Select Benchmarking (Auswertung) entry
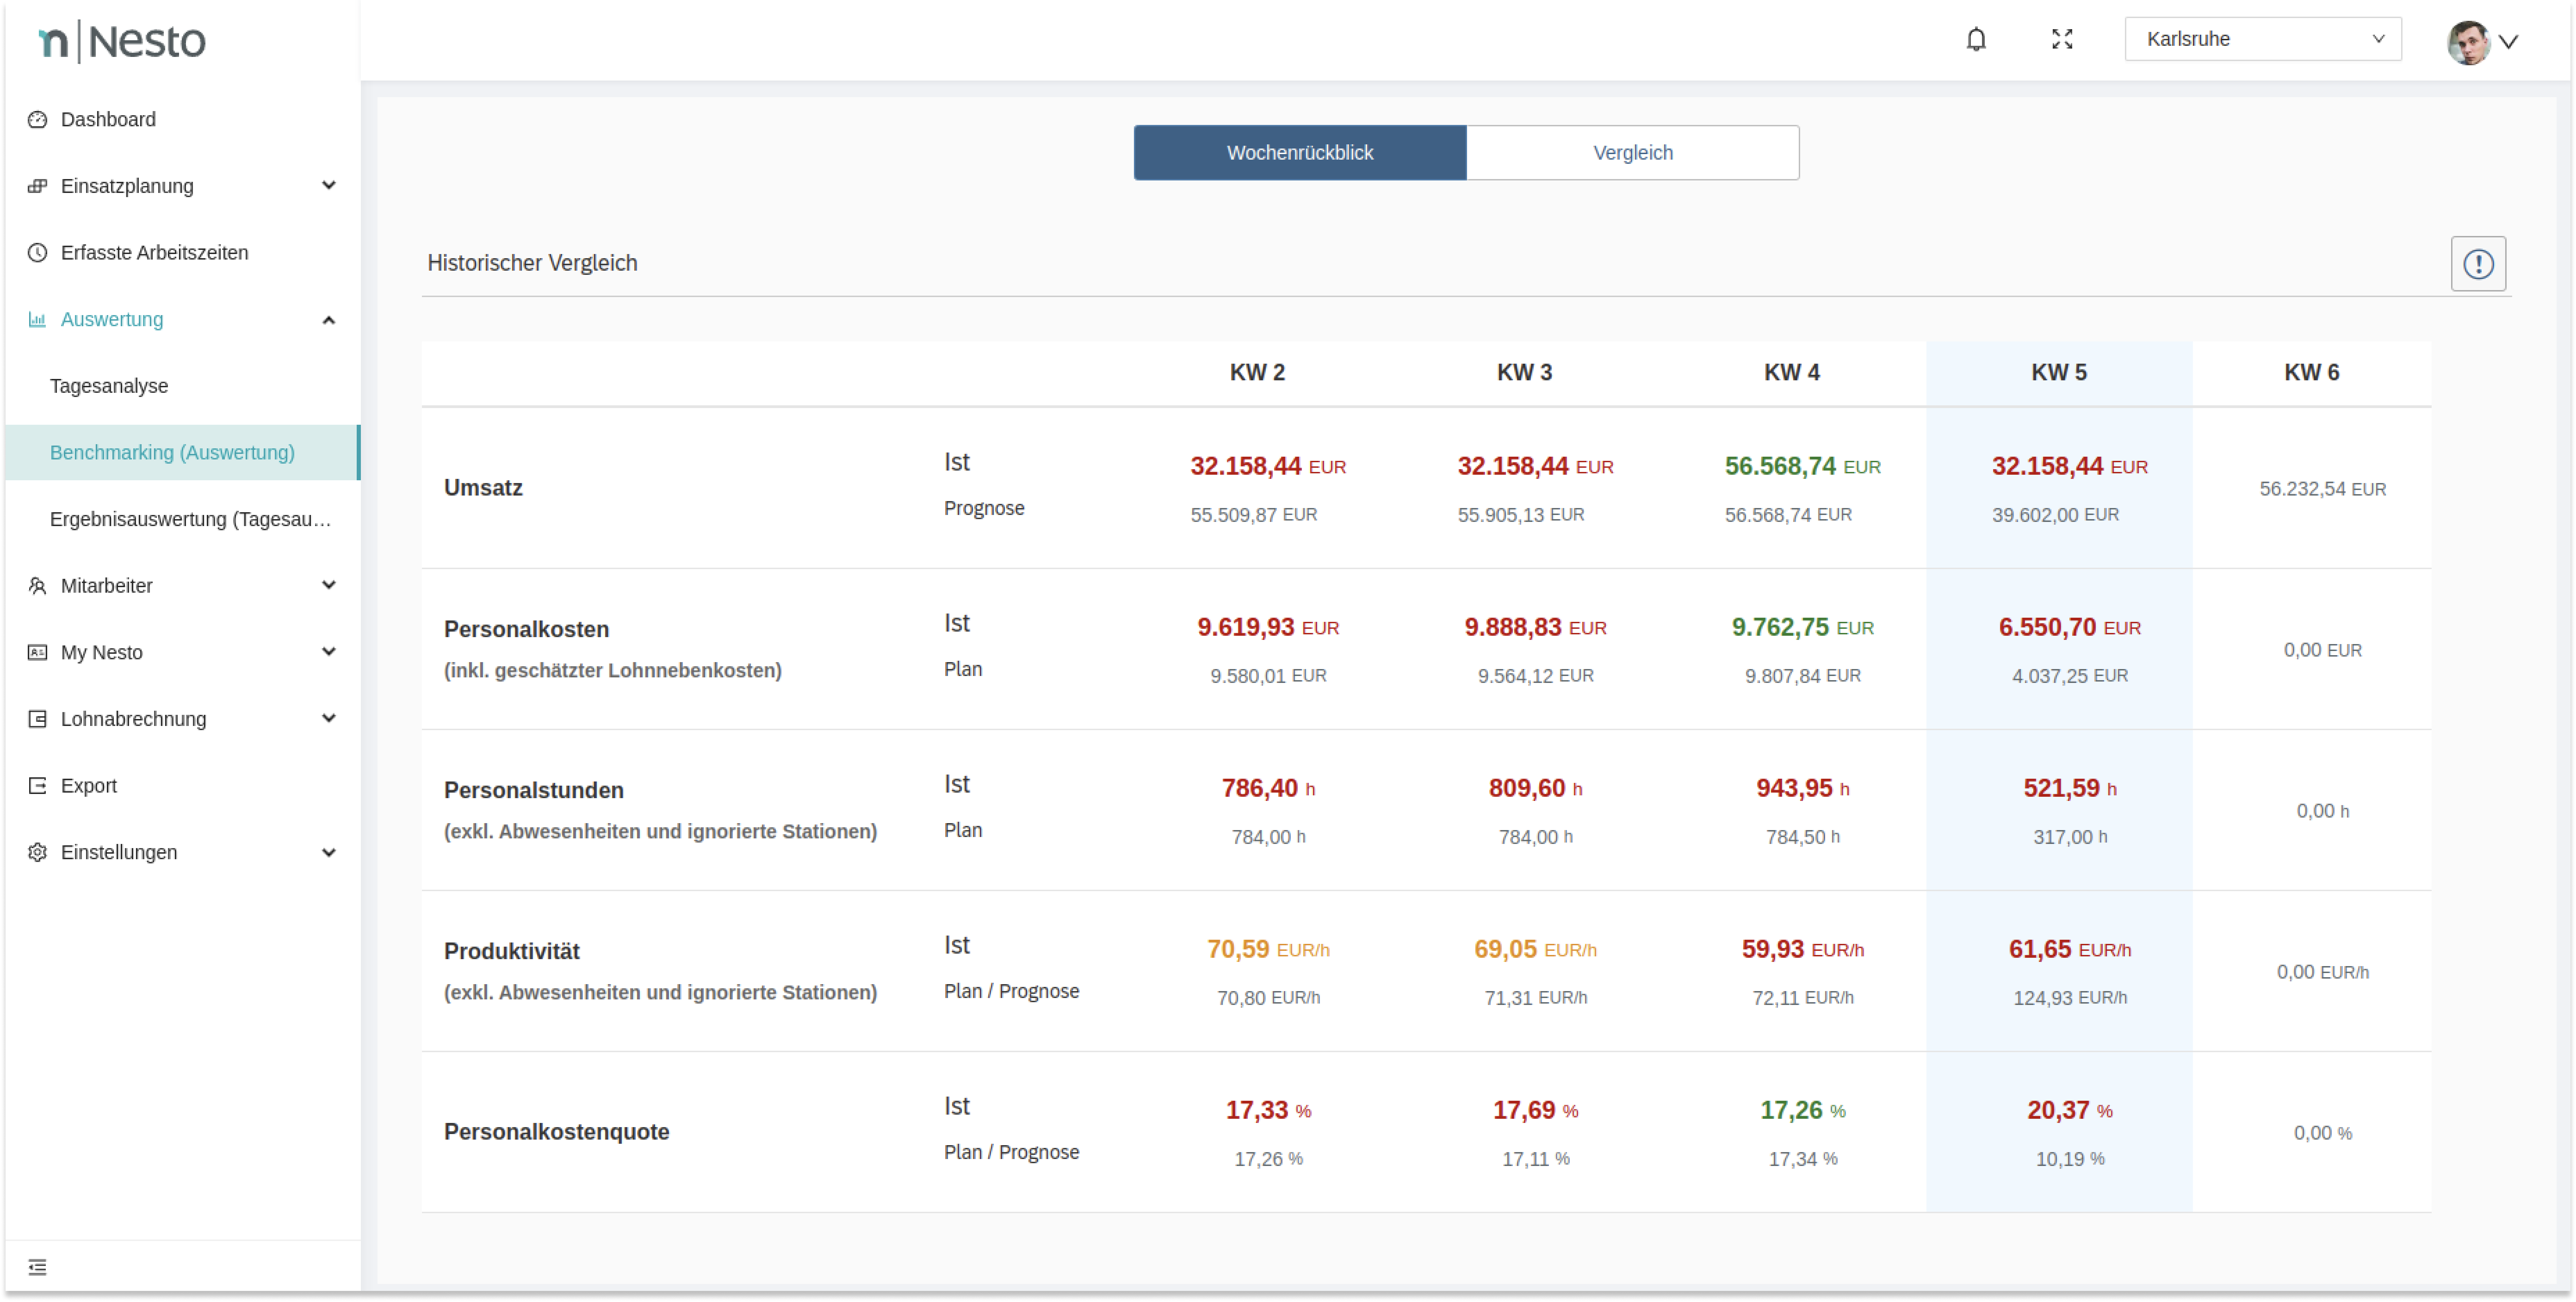 pos(172,453)
